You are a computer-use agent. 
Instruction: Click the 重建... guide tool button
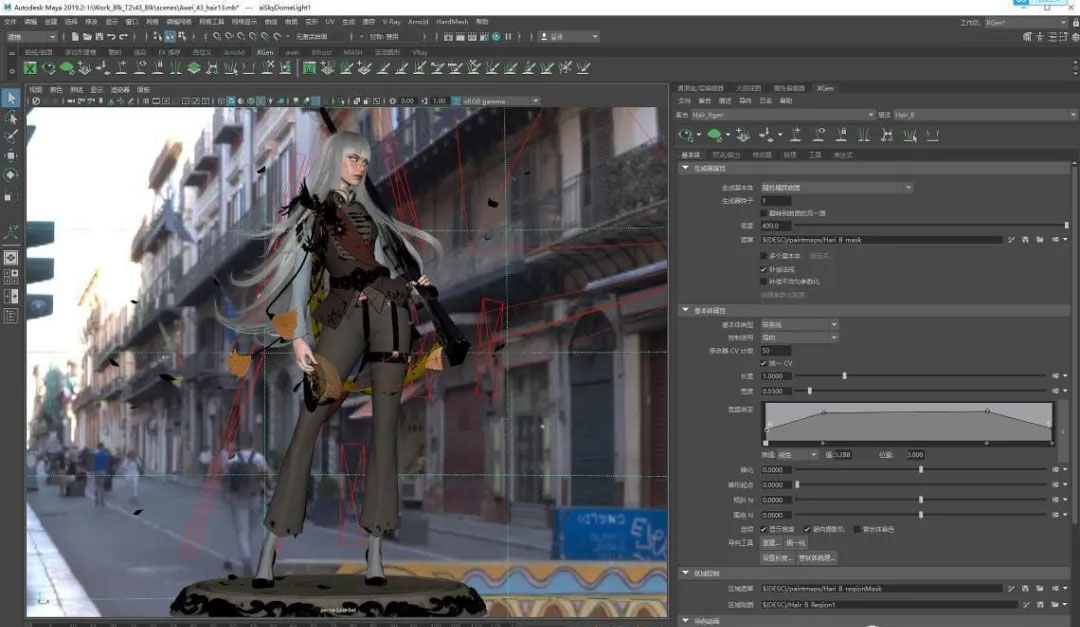(771, 543)
